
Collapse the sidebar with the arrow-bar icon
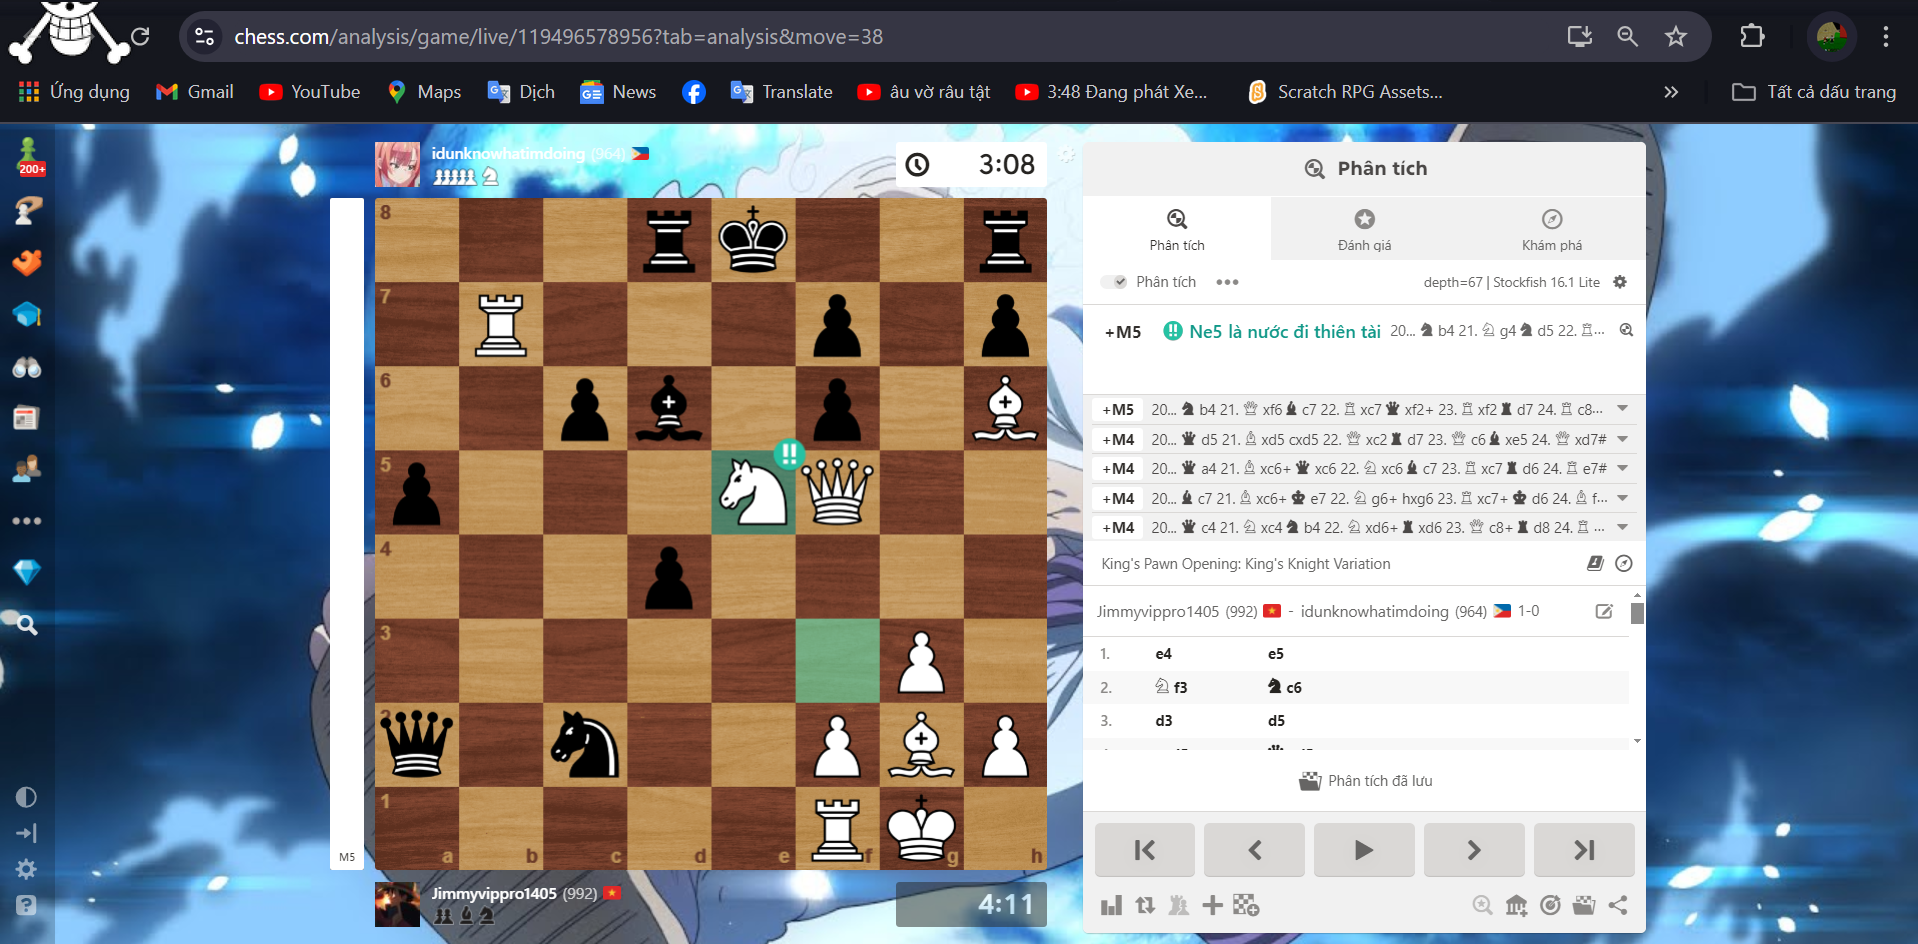pyautogui.click(x=26, y=833)
